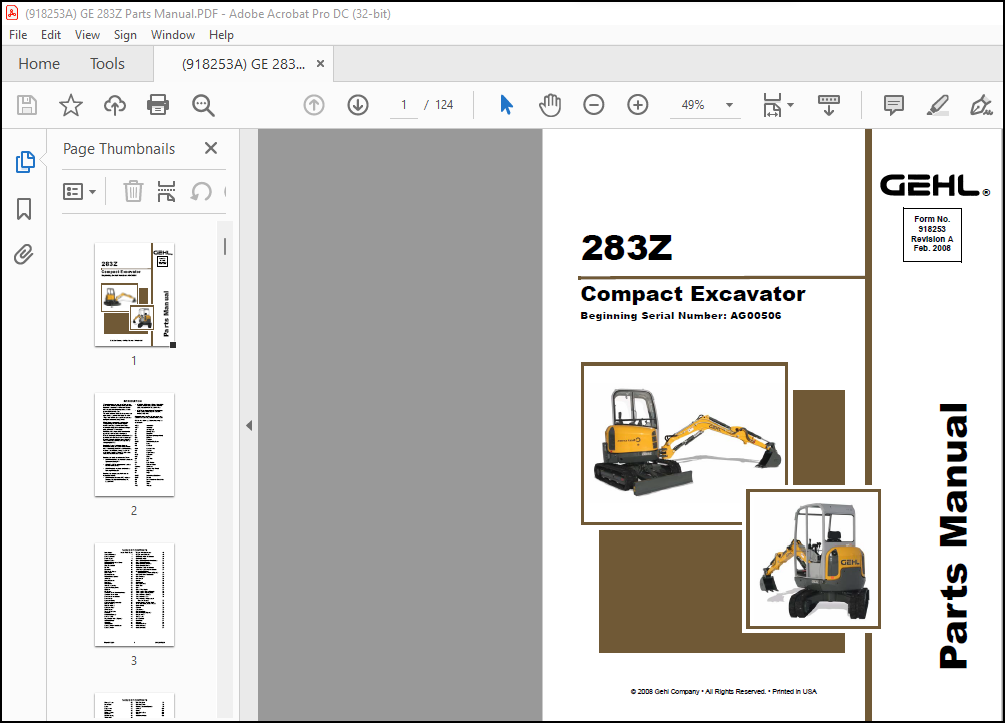
Task: Click the "Compact Excavator" title text
Action: (x=693, y=294)
